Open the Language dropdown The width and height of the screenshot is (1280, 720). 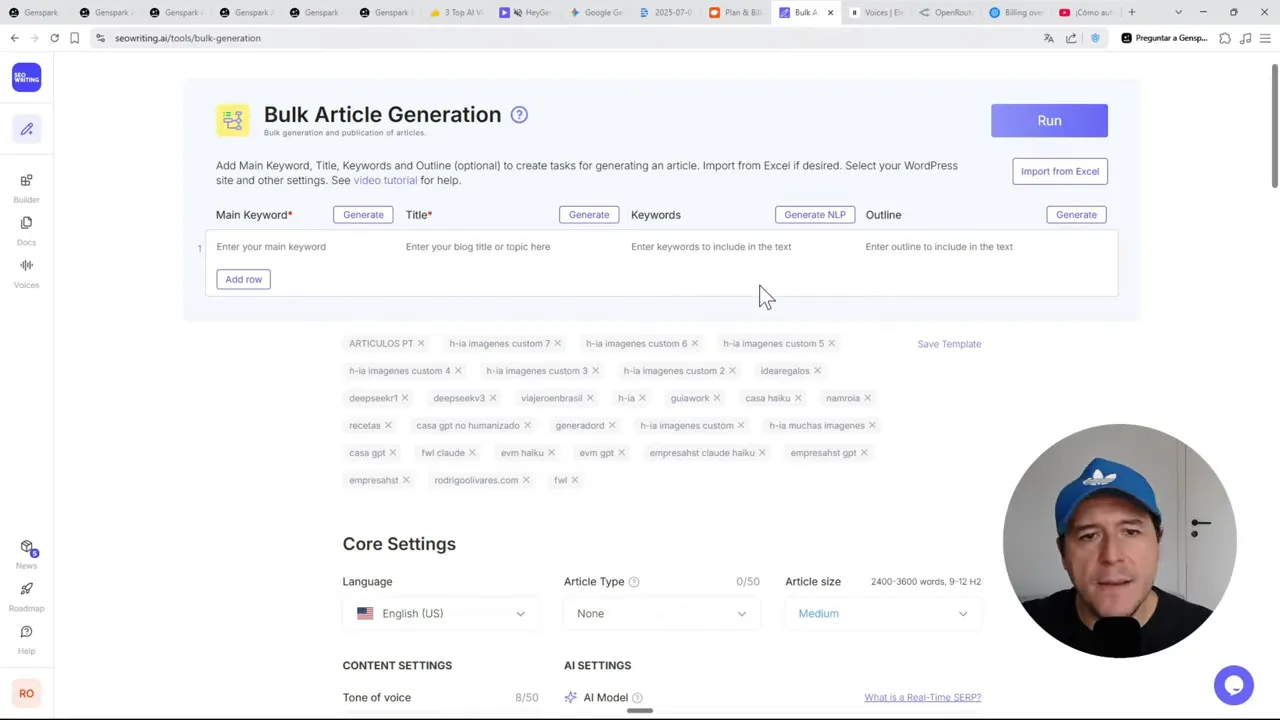tap(440, 613)
